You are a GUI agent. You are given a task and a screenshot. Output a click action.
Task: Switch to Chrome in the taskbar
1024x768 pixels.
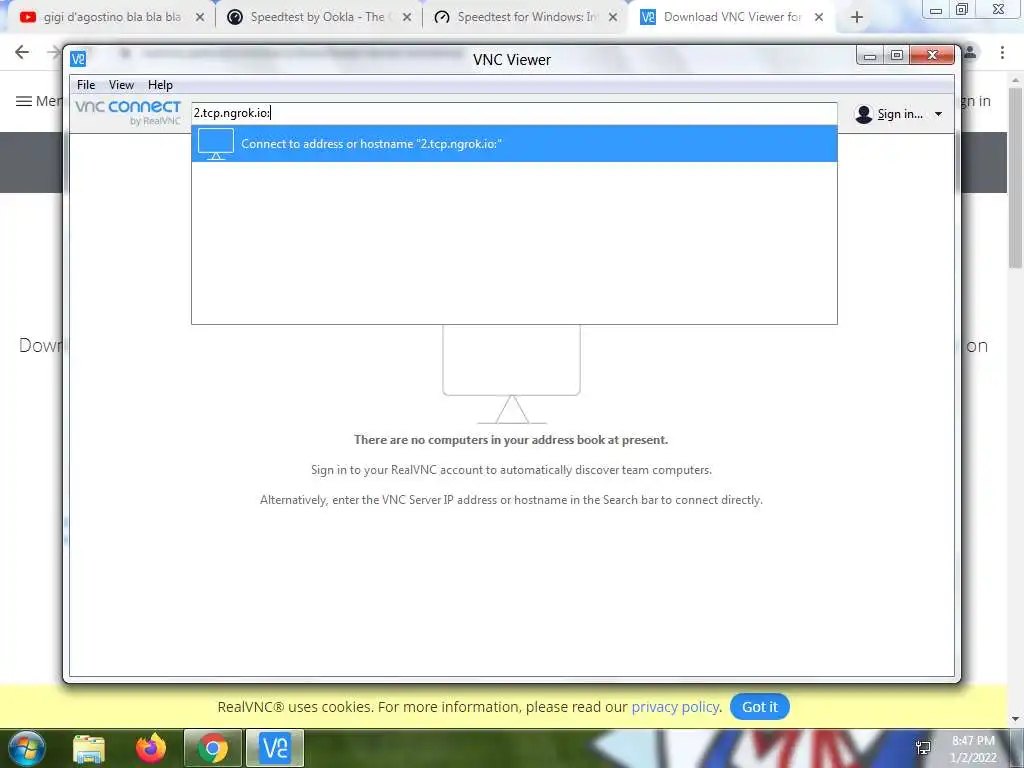pos(213,748)
